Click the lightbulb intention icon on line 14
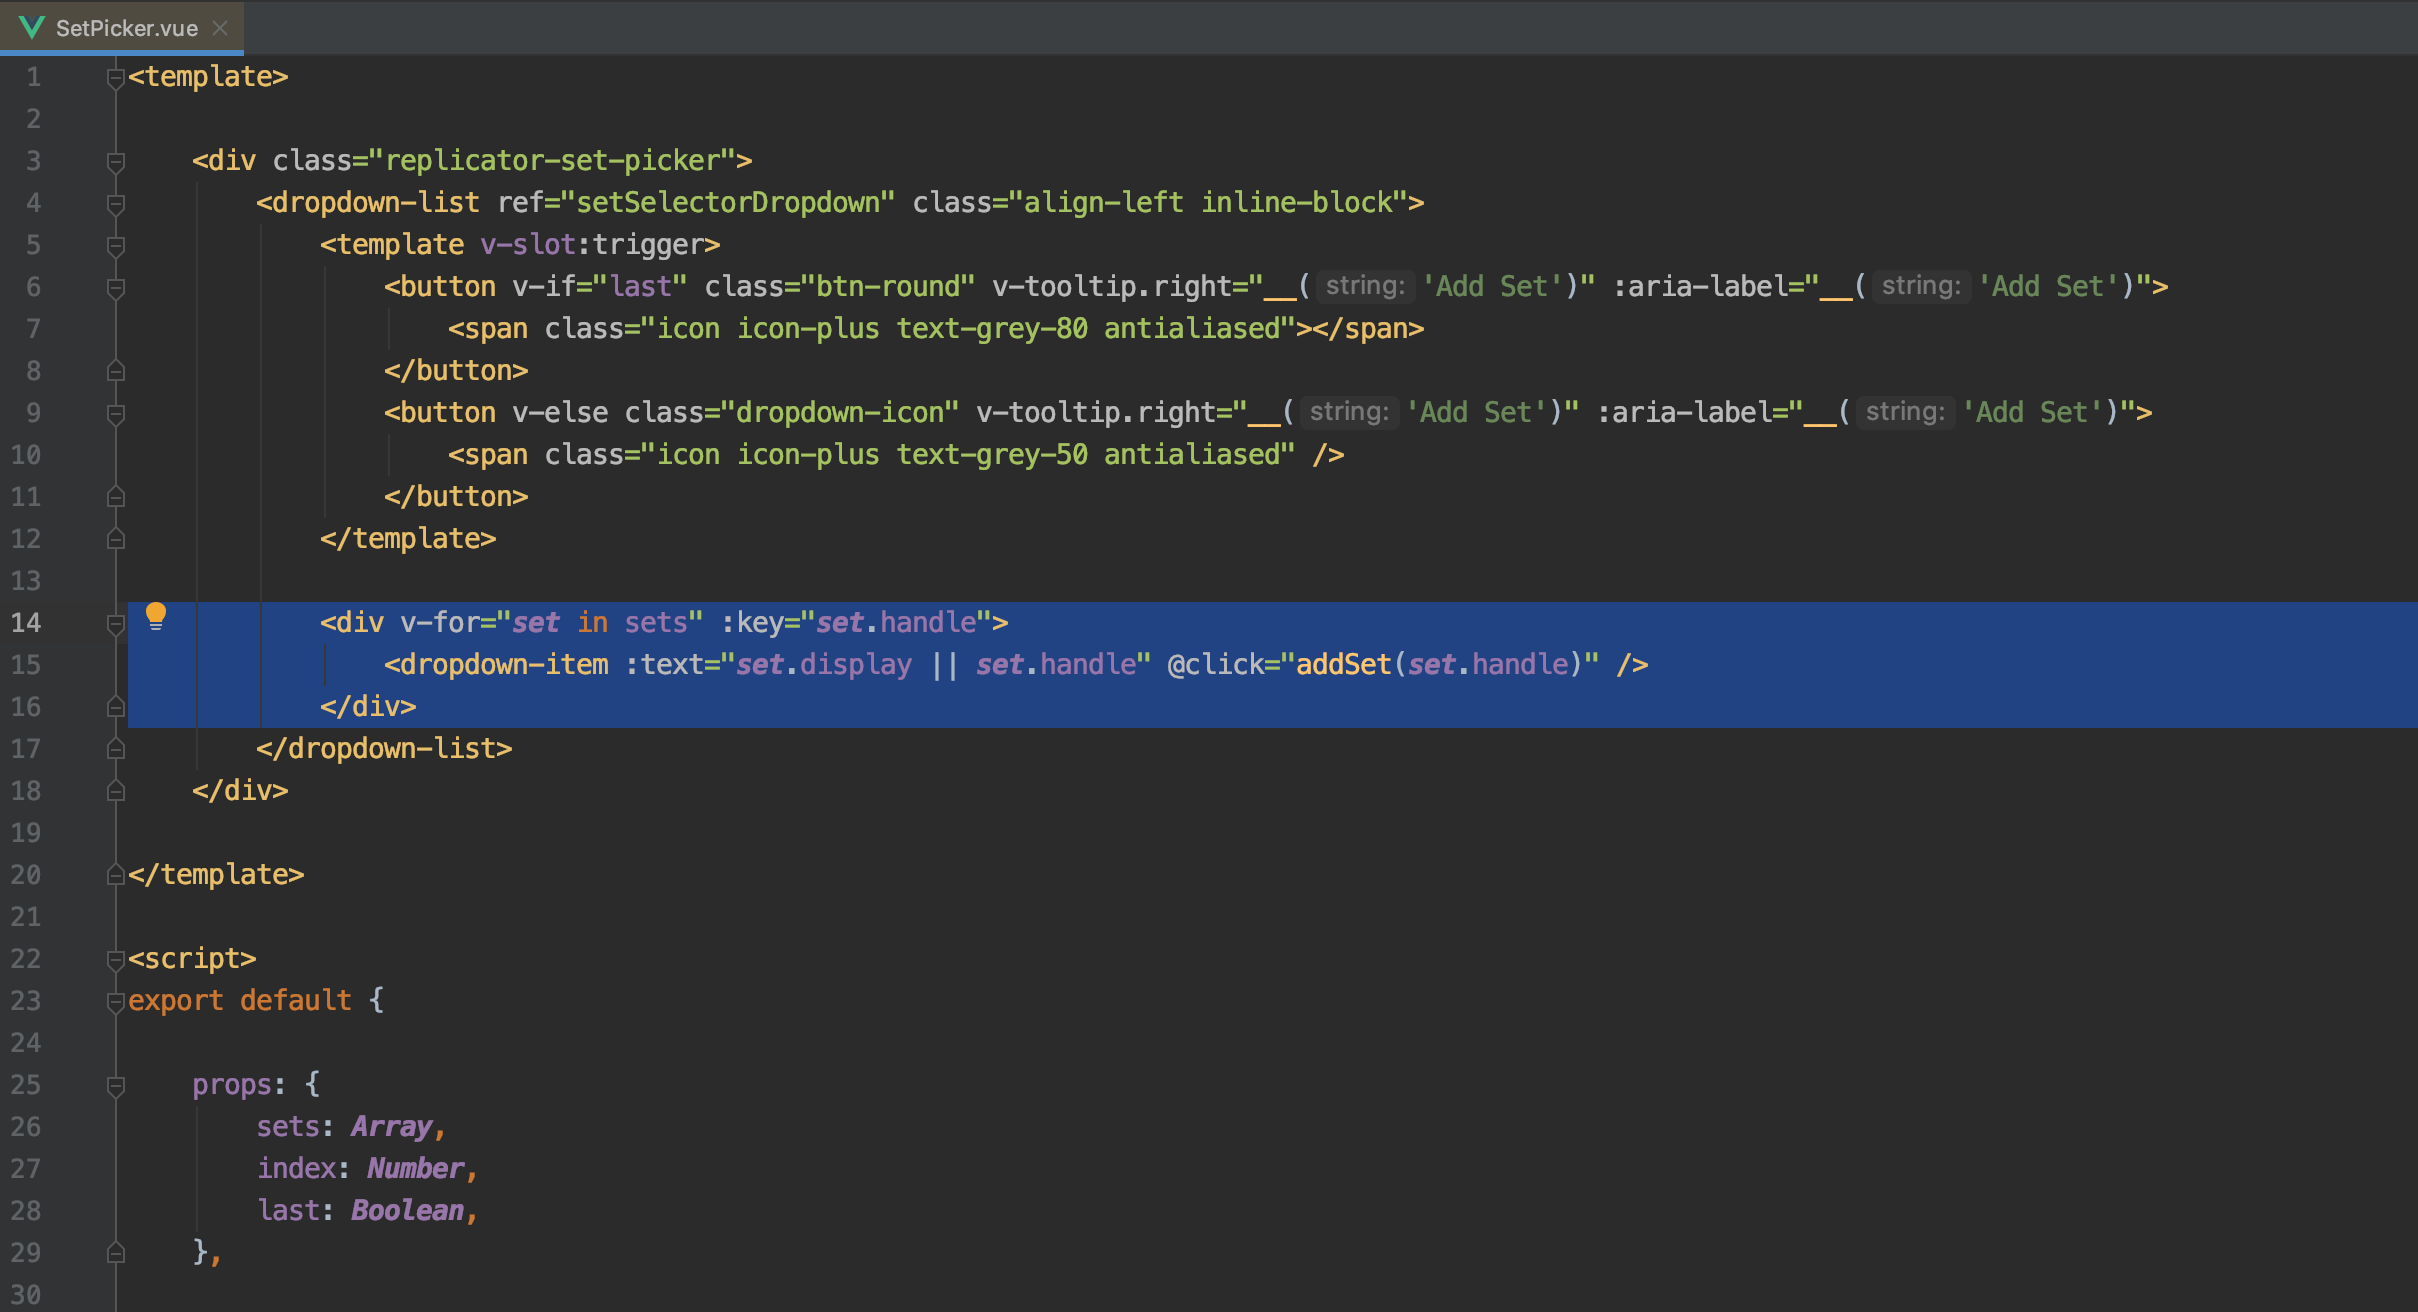Screen dimensions: 2418x1312 [x=156, y=615]
